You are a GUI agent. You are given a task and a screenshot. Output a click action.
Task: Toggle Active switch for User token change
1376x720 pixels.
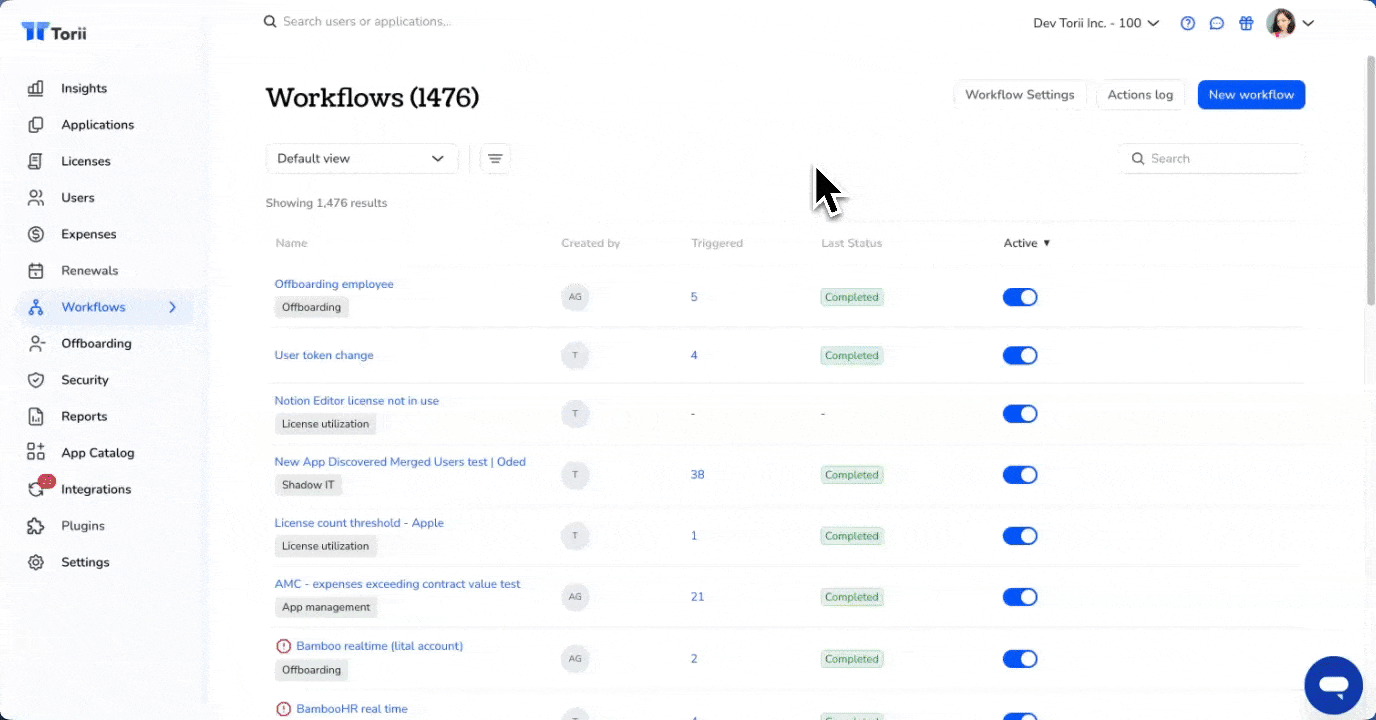(1020, 355)
